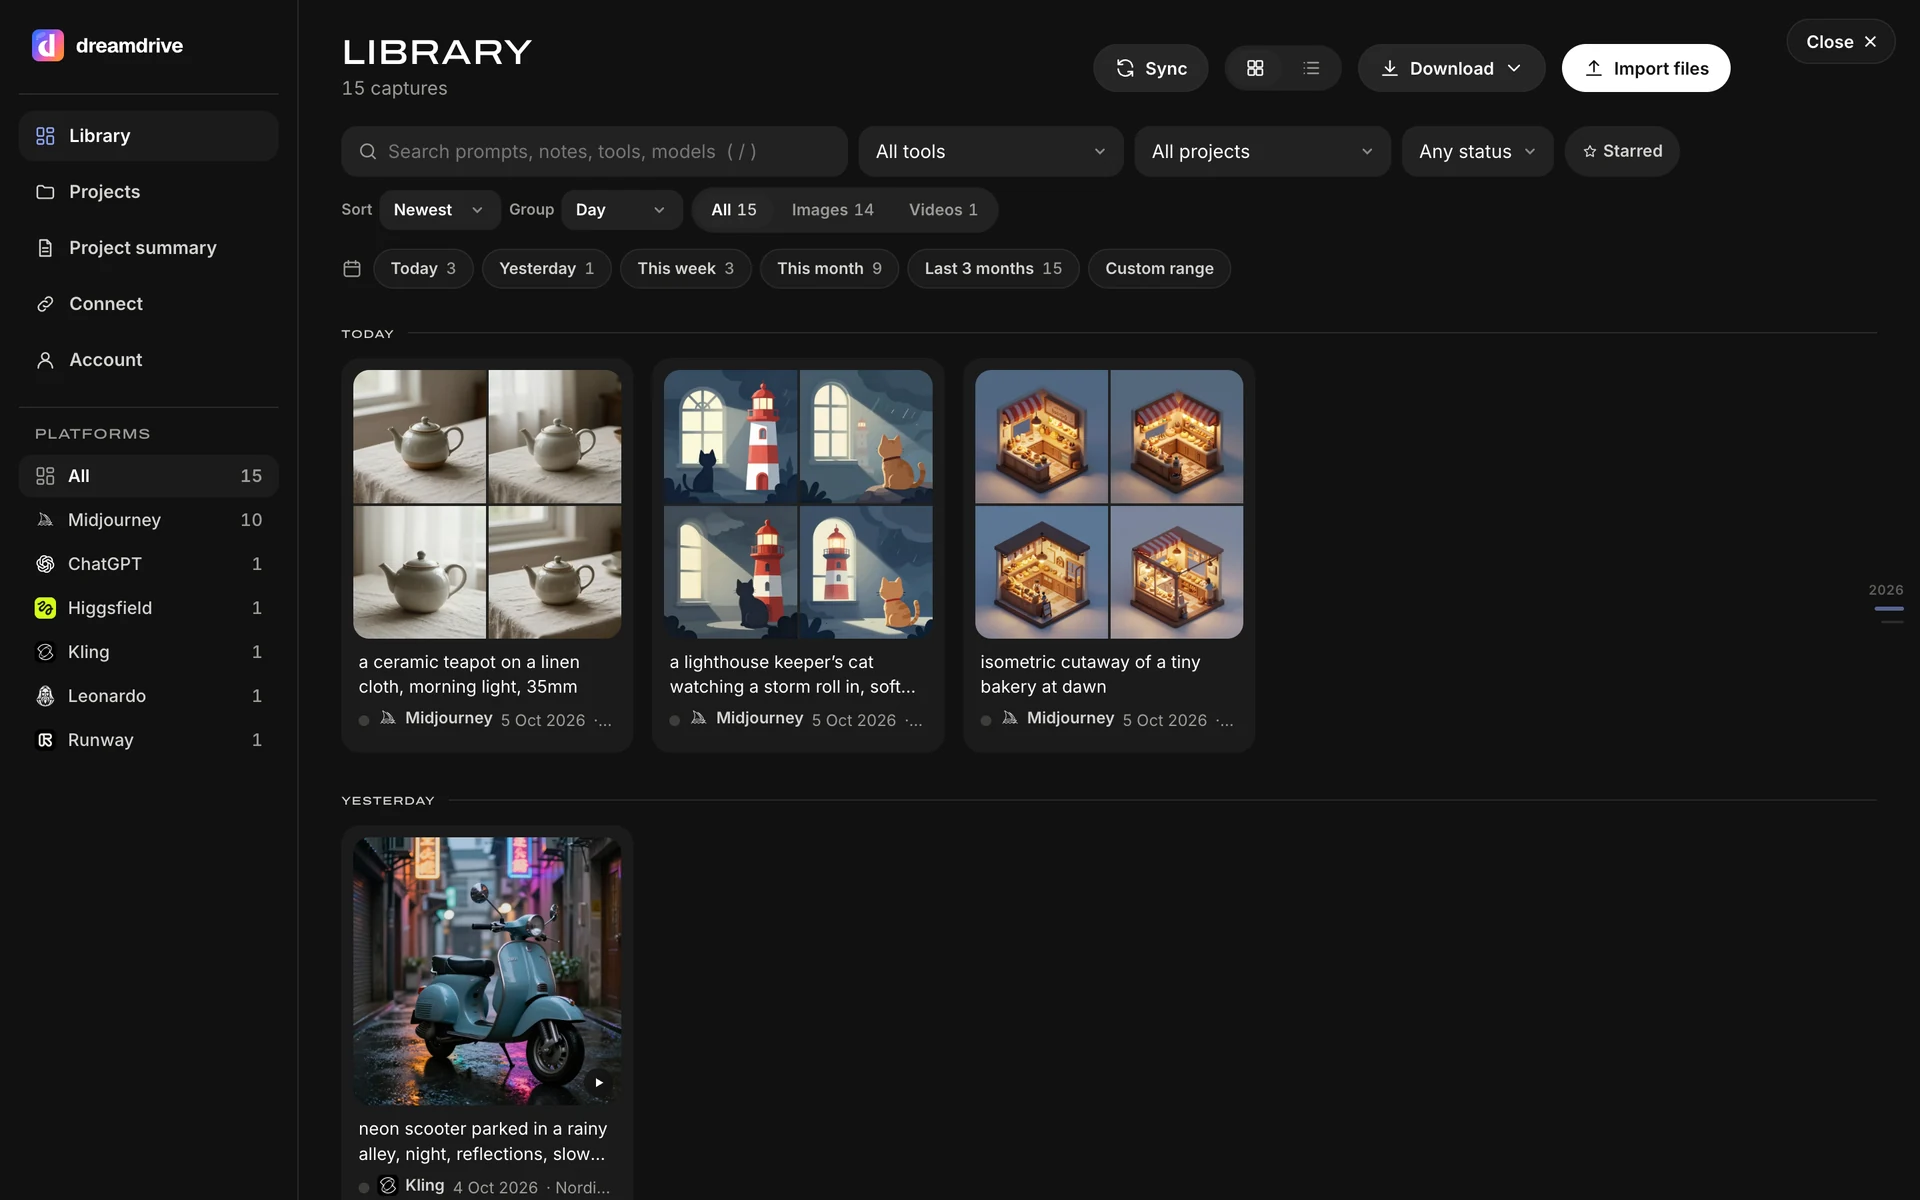
Task: Filter by Kling platform
Action: coord(148,652)
